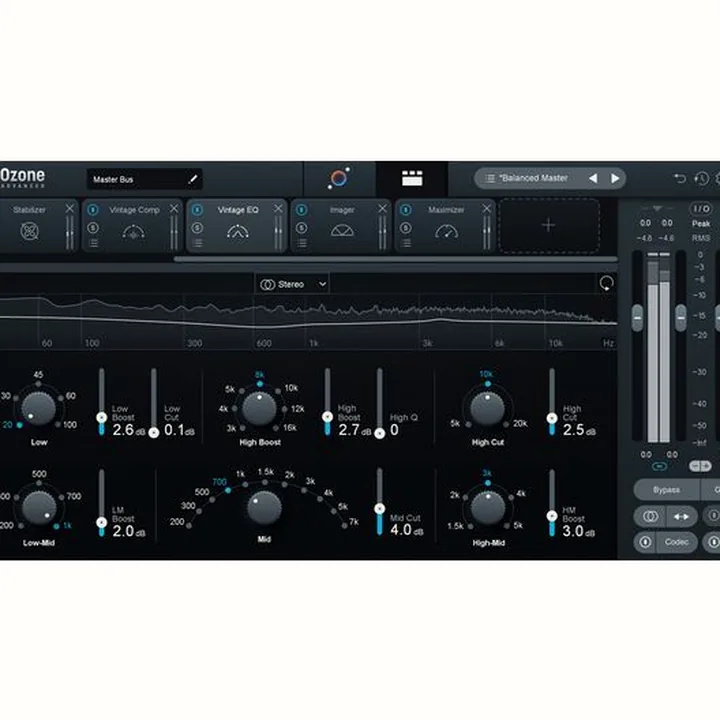
Task: Toggle the Codec preview power button
Action: coord(645,542)
